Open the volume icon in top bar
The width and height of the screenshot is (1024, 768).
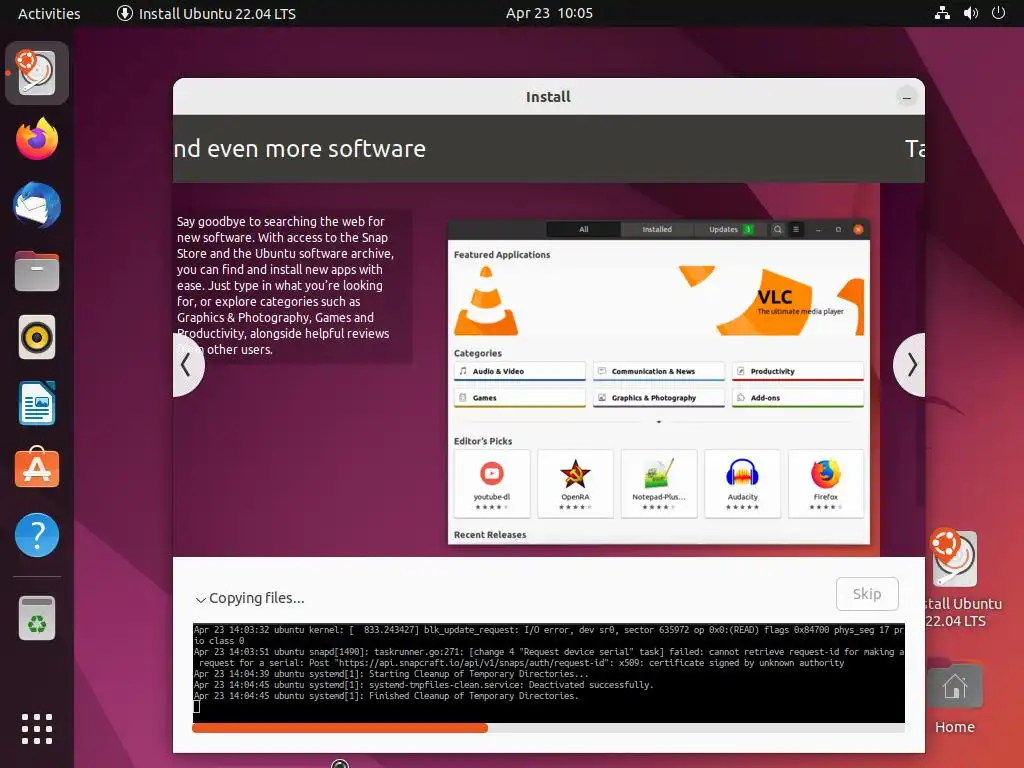coord(970,13)
